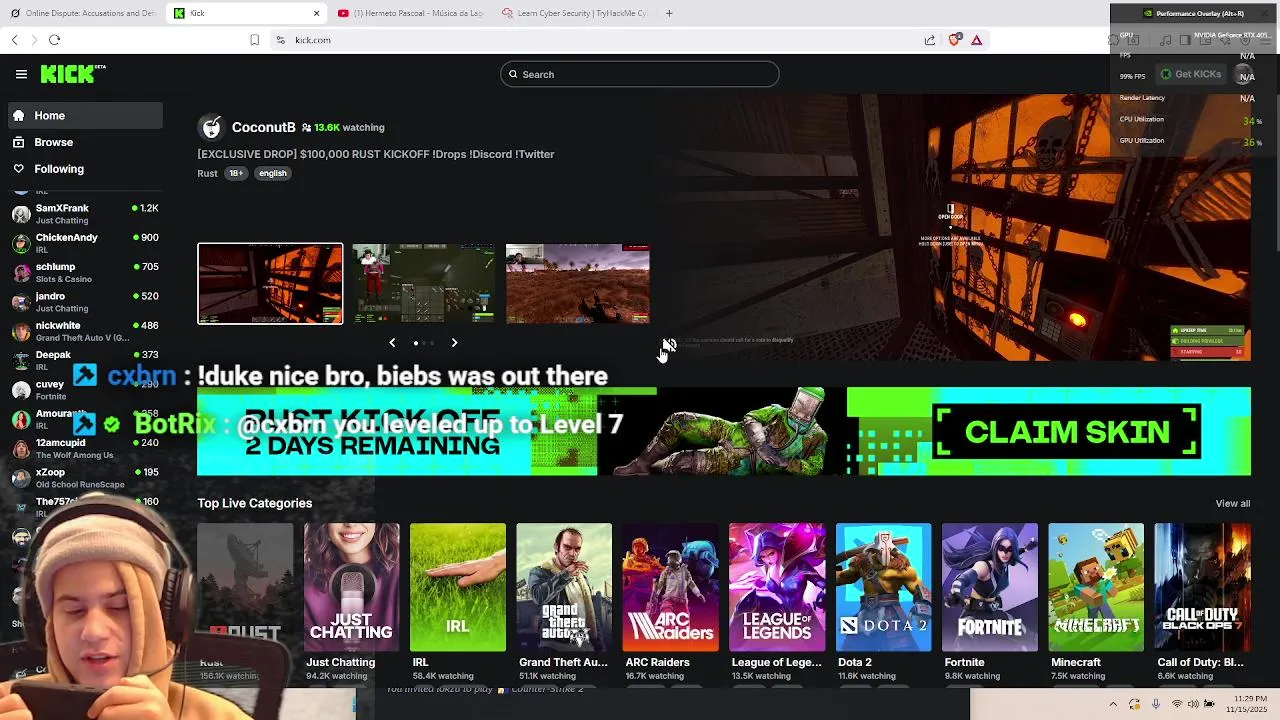Open Wi-Fi network tray icon
Screen dimensions: 1280x720
click(1176, 704)
